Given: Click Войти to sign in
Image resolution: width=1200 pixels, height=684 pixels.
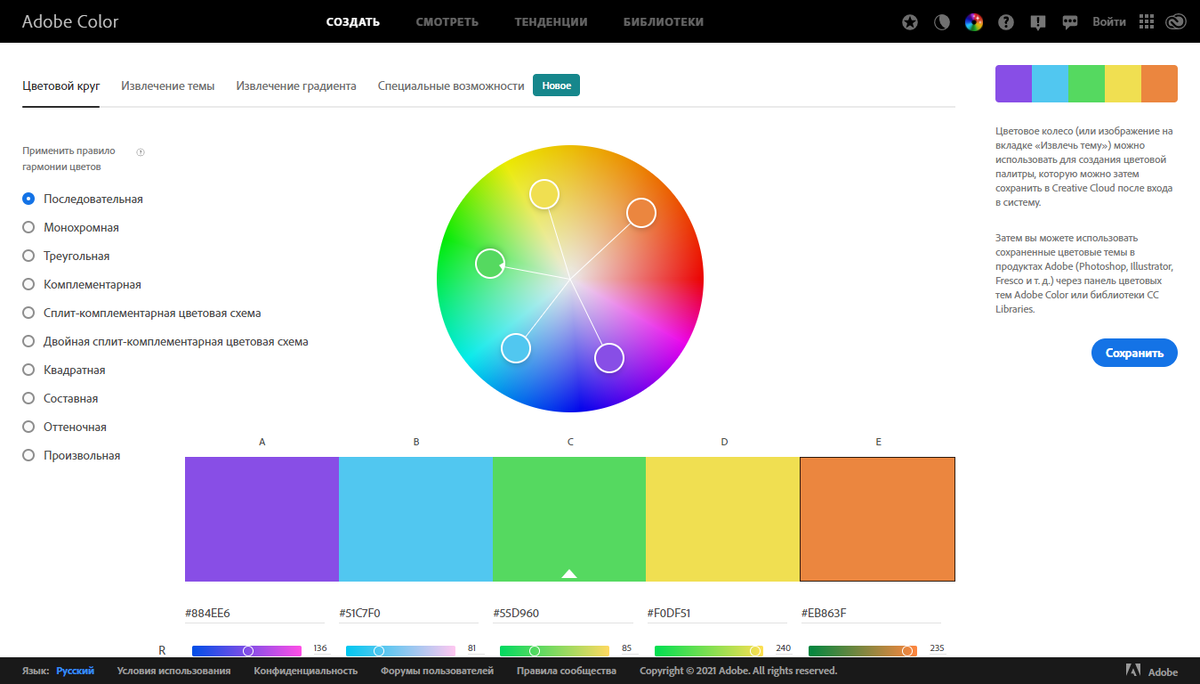Looking at the screenshot, I should click(1109, 22).
